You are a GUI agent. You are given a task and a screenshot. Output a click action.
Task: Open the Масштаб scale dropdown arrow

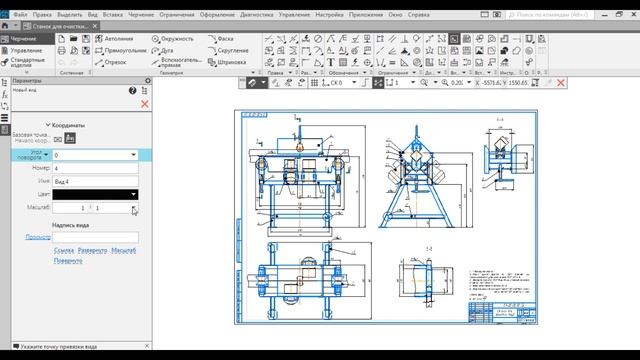click(x=133, y=208)
